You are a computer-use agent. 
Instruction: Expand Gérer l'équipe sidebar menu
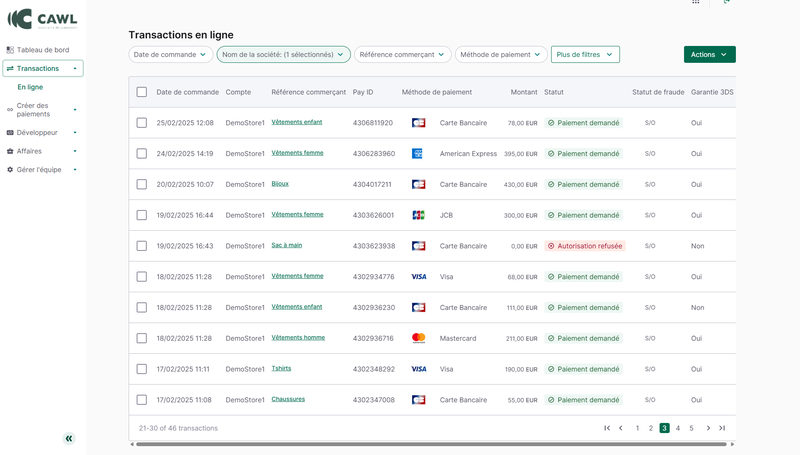75,169
